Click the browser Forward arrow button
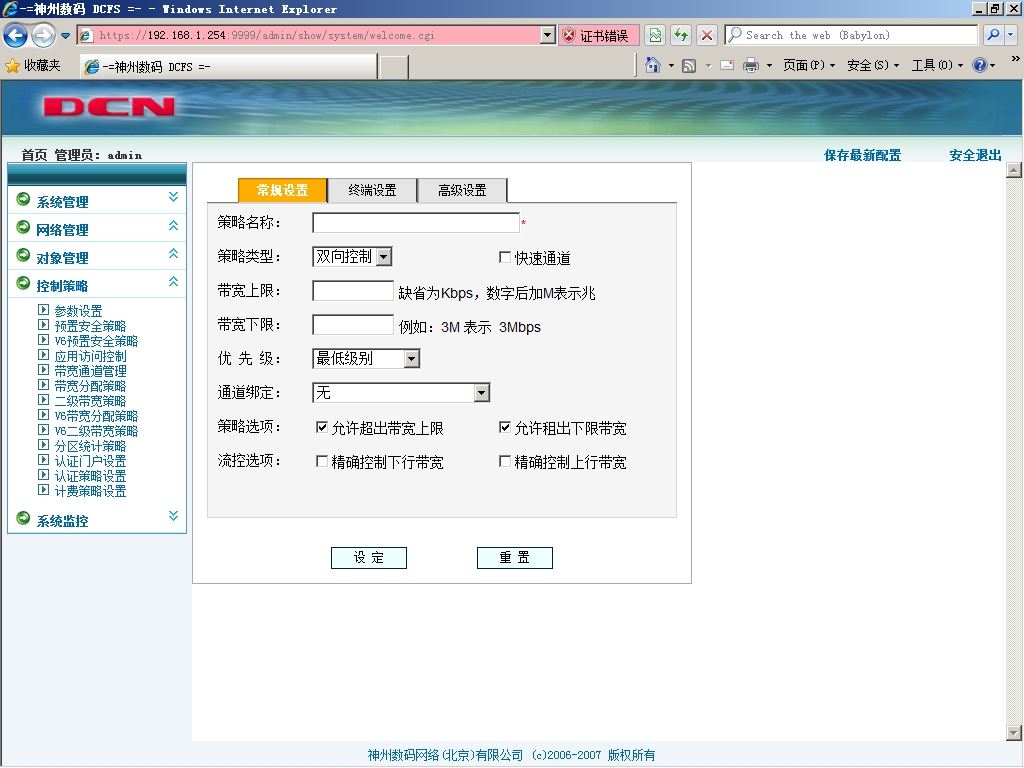This screenshot has height=768, width=1024. point(43,35)
